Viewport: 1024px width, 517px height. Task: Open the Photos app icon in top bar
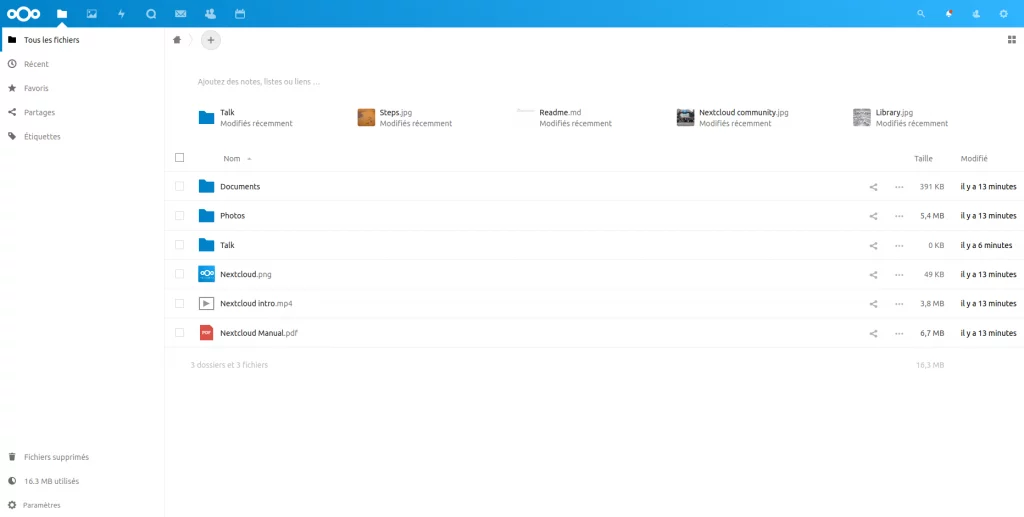tap(91, 14)
